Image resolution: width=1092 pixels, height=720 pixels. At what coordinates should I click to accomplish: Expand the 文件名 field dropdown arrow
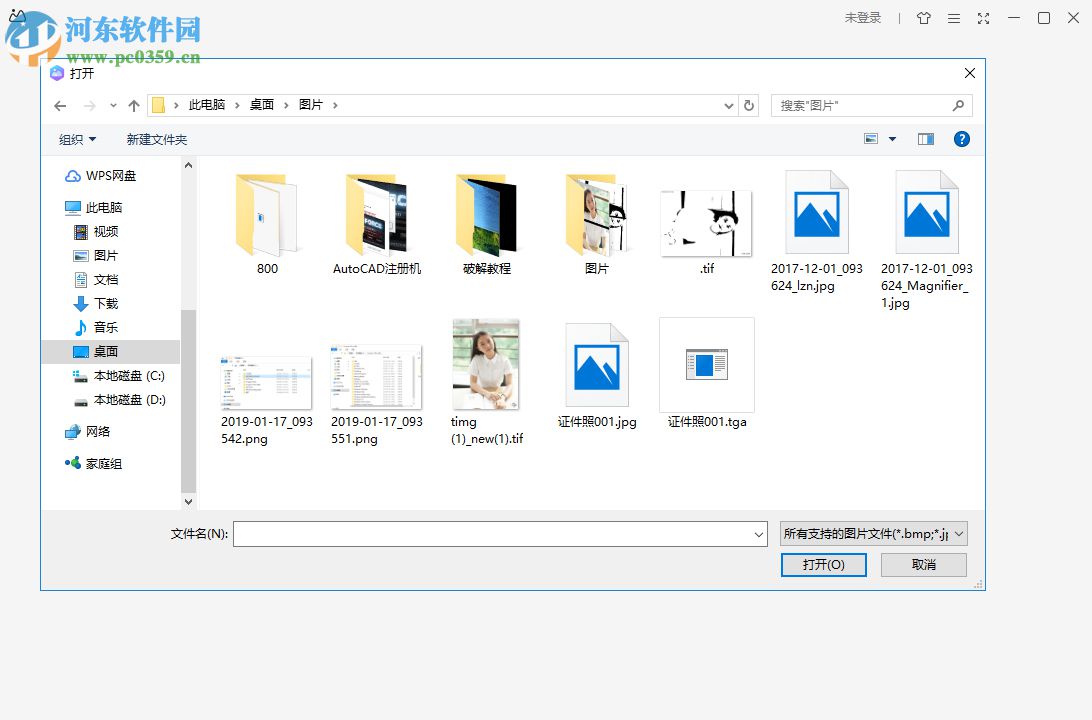(x=758, y=533)
